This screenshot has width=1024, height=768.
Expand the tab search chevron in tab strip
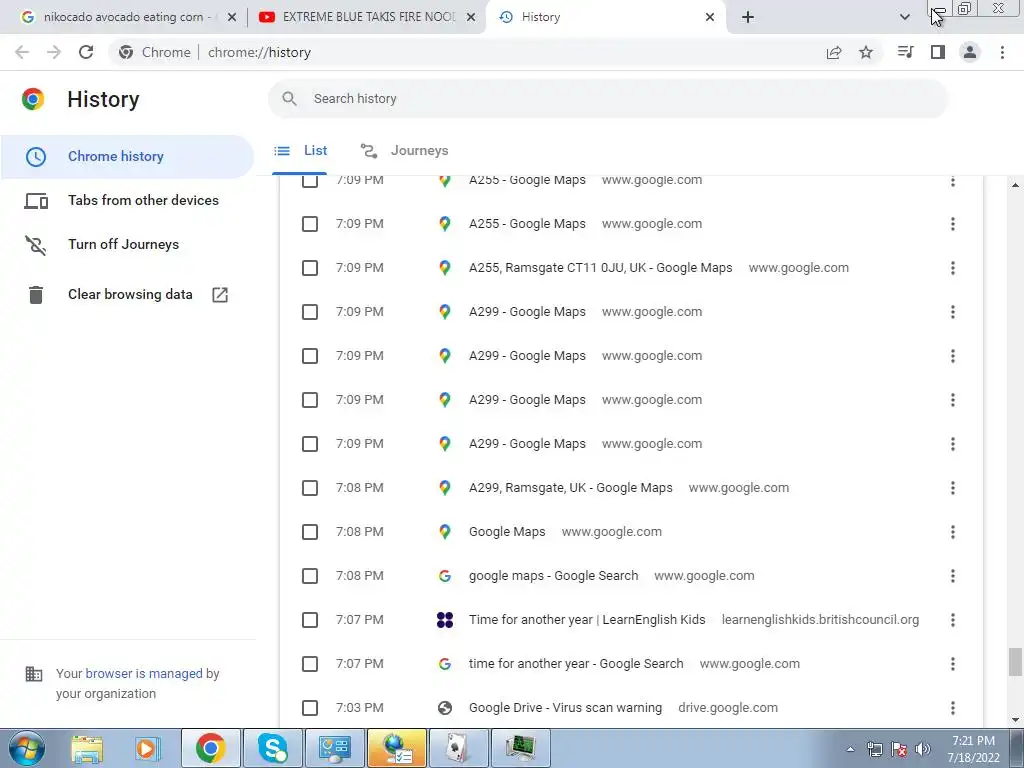(904, 17)
